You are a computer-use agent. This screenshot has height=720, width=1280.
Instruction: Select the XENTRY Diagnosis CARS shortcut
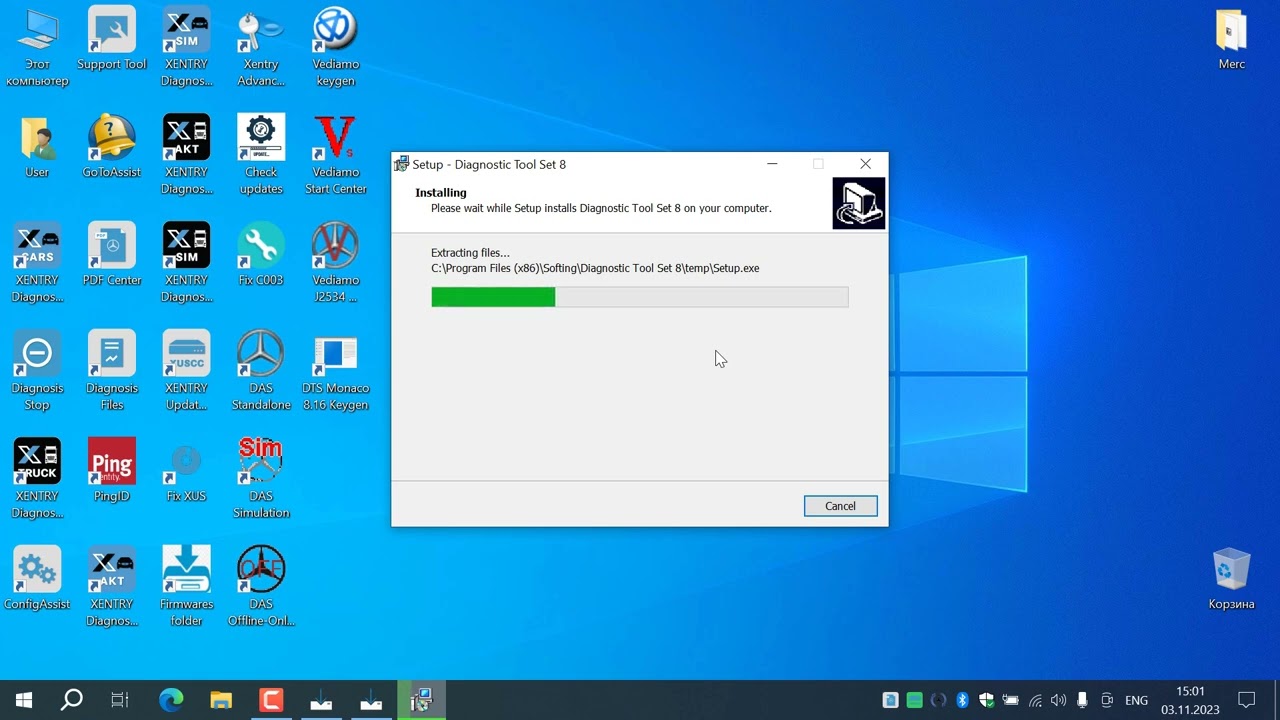click(37, 263)
